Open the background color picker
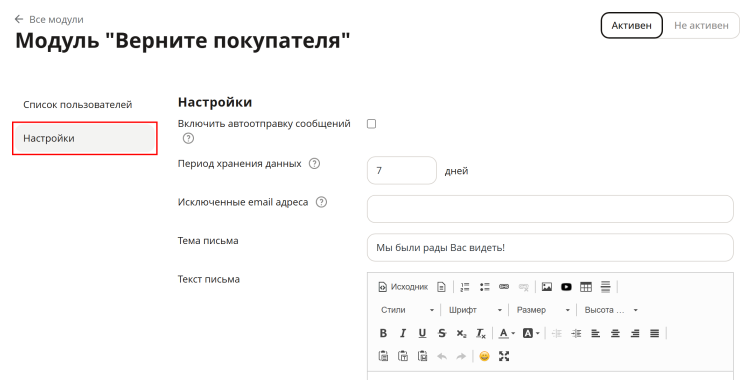Viewport: 740px width, 380px height. point(531,333)
